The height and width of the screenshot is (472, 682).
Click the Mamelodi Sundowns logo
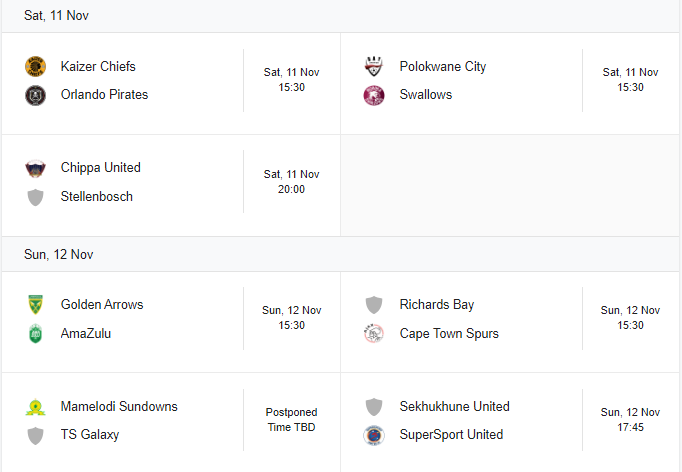(x=35, y=407)
